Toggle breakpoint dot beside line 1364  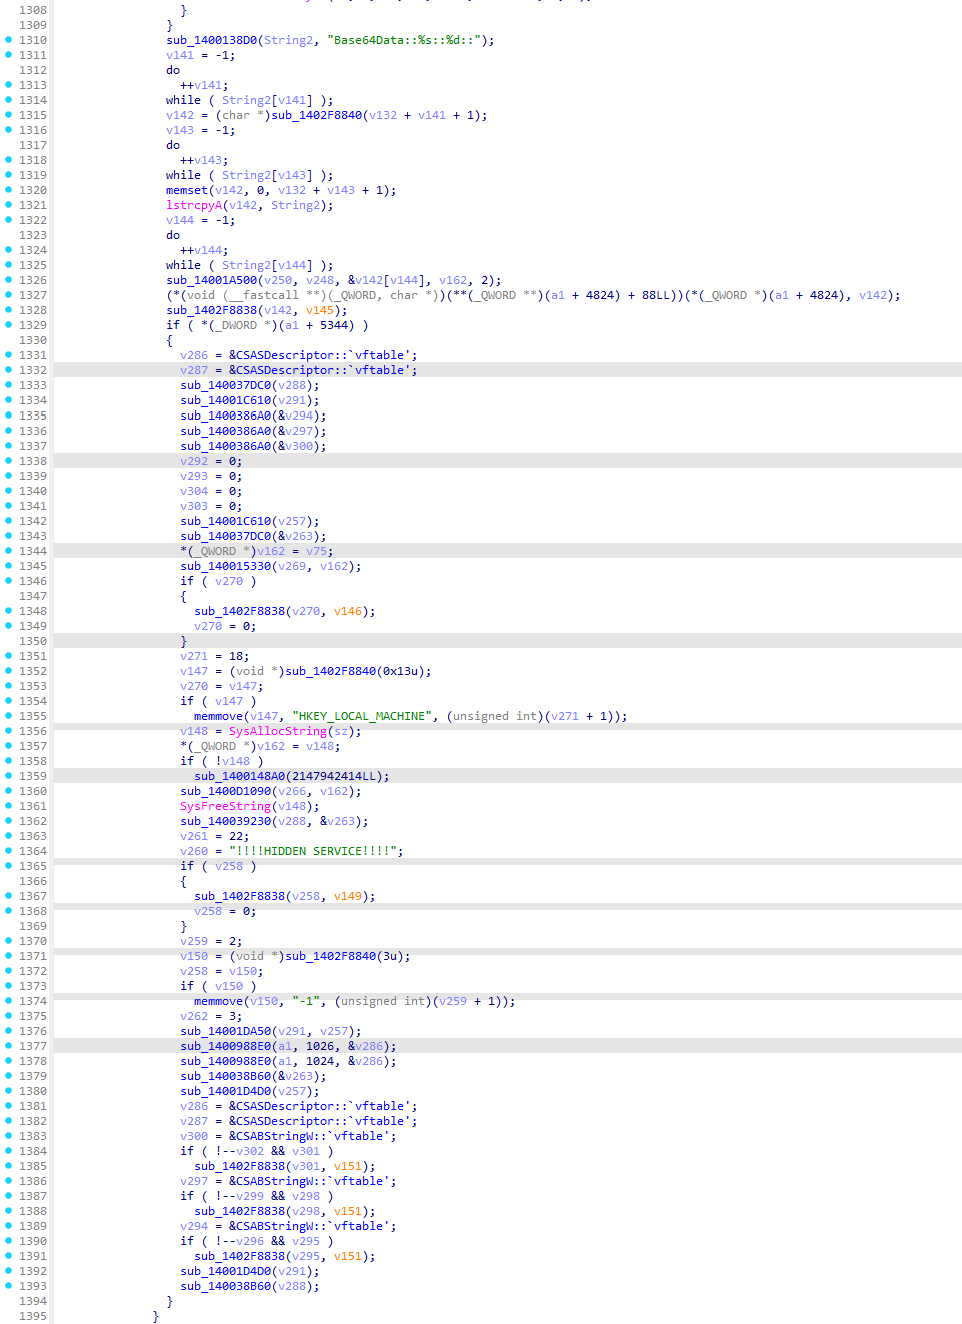[x=9, y=851]
